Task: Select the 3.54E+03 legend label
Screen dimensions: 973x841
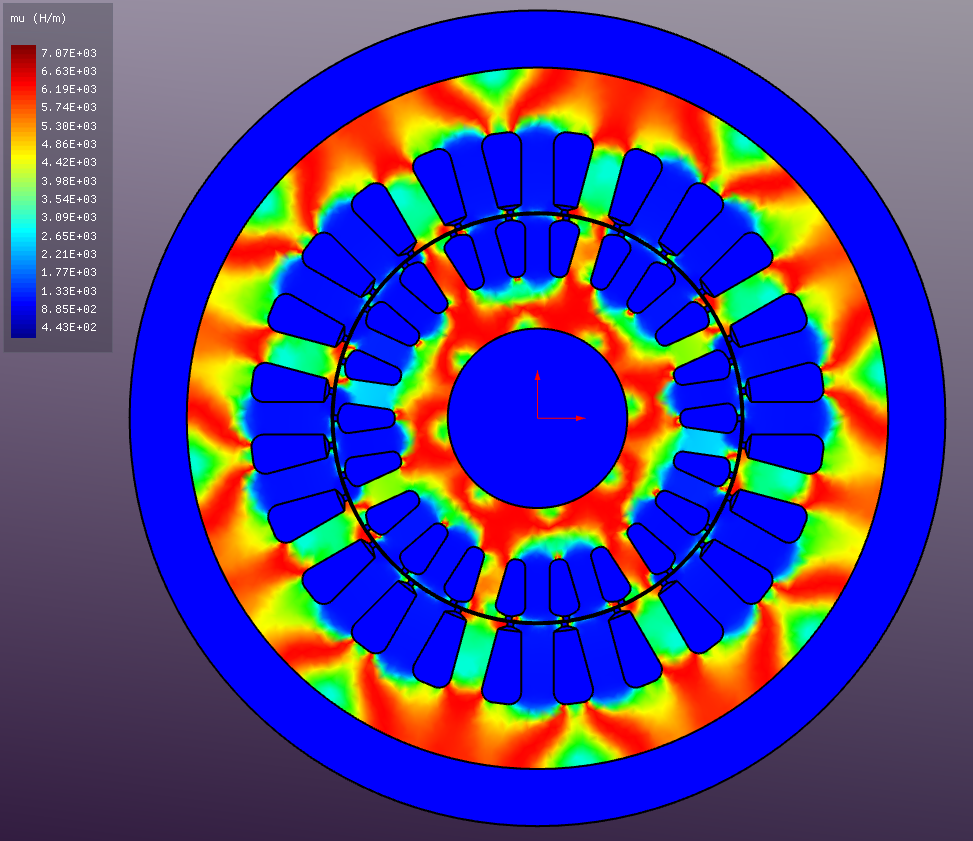Action: (69, 200)
